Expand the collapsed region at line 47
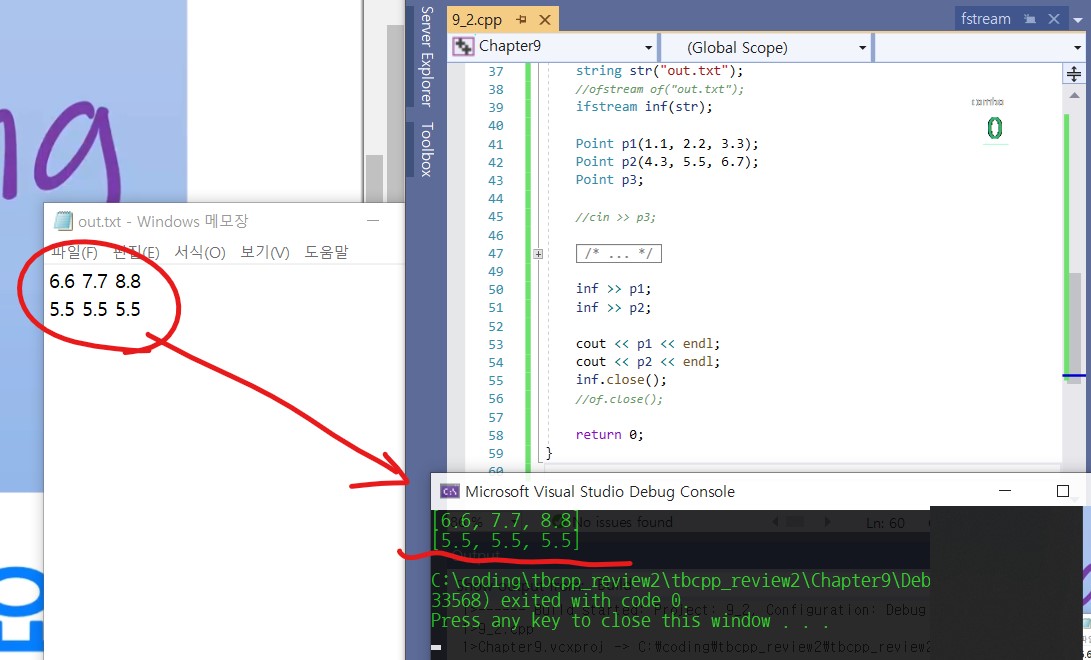1091x660 pixels. pyautogui.click(x=538, y=254)
